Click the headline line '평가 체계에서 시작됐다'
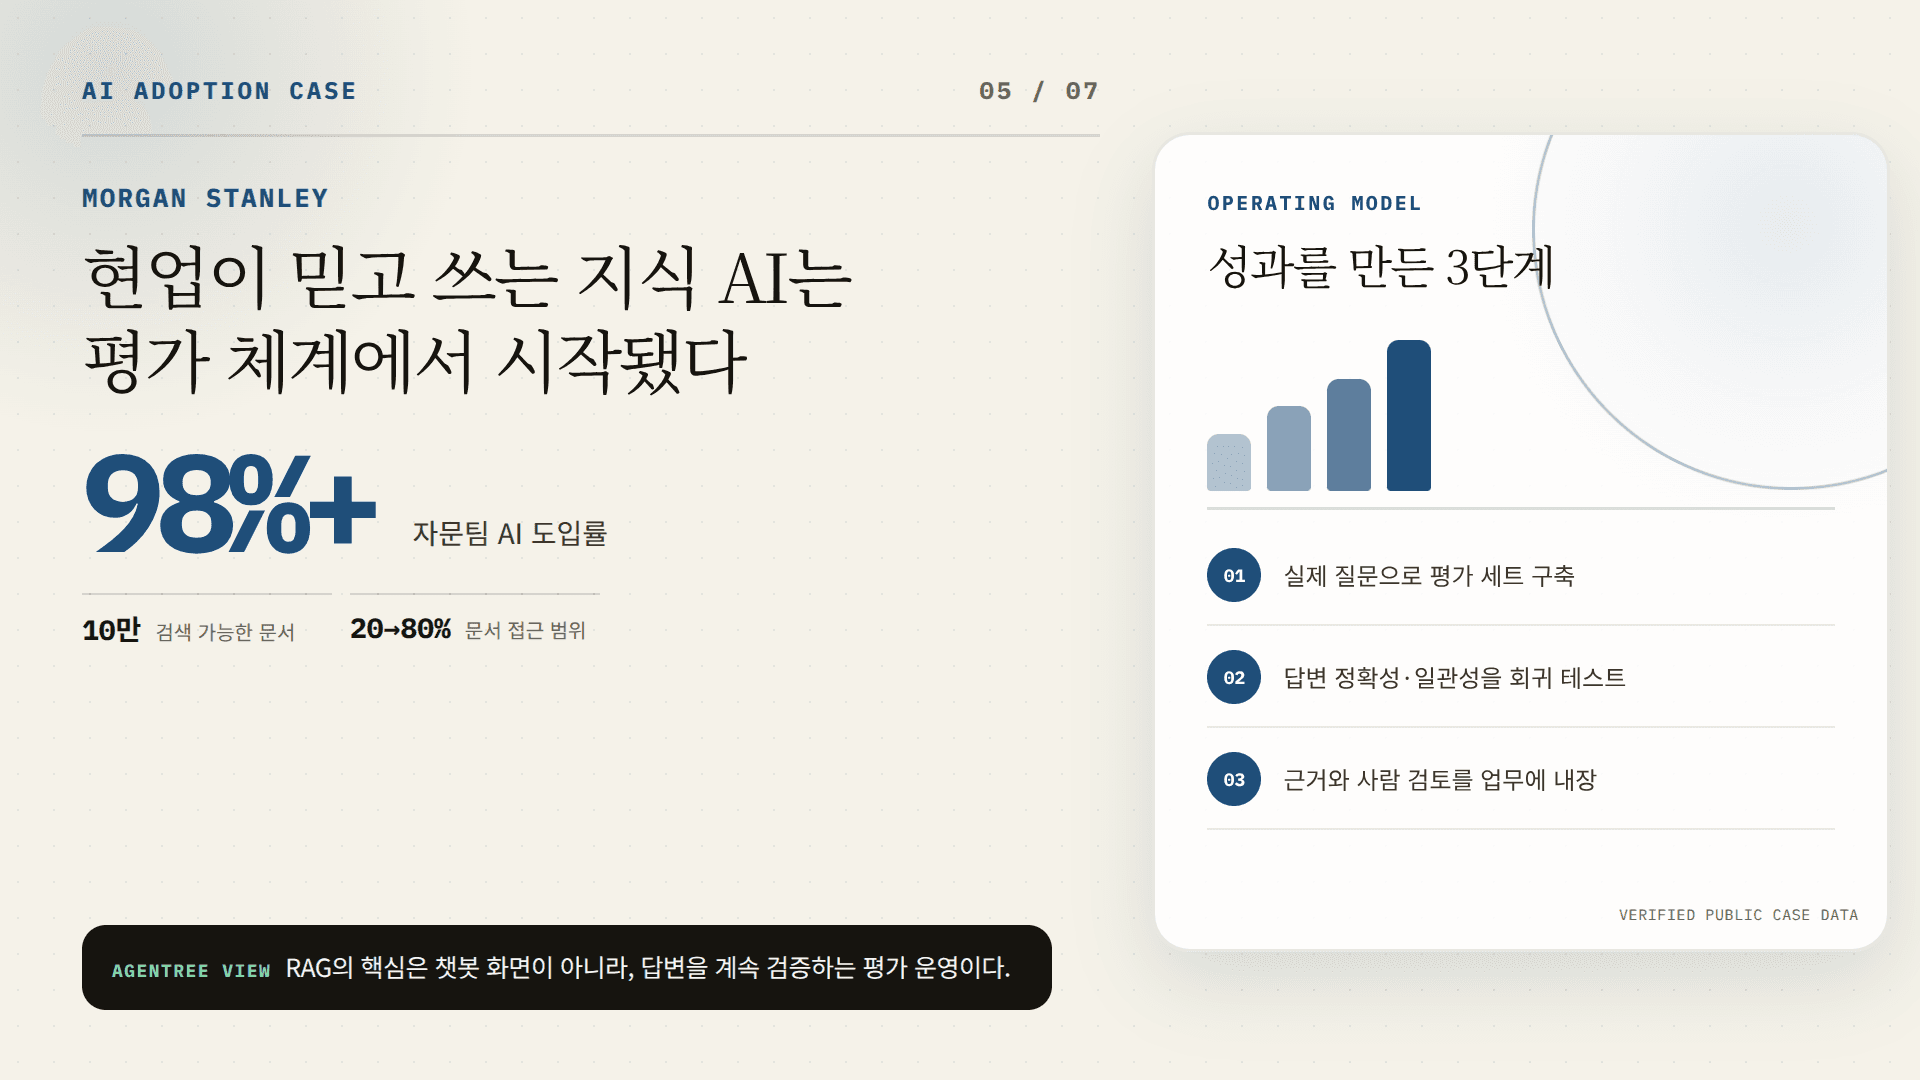Screen dimensions: 1920x1080 pyautogui.click(x=416, y=361)
